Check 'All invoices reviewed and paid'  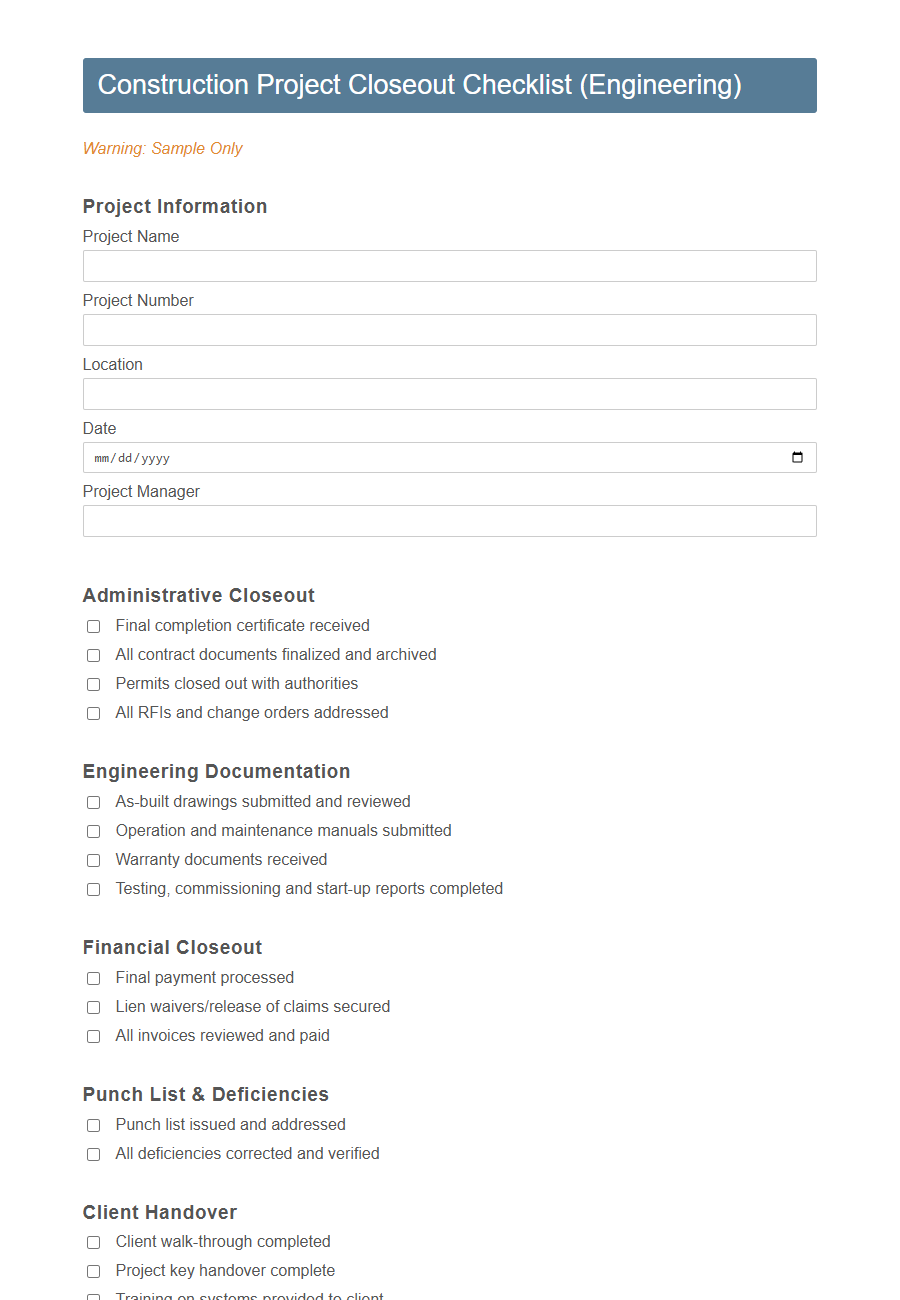93,1036
